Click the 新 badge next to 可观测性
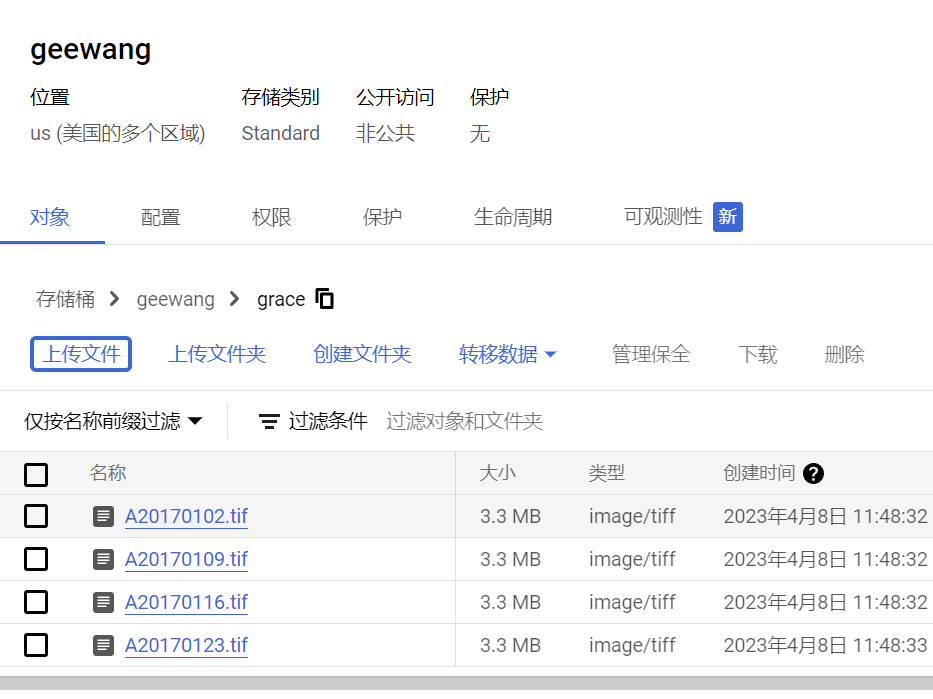The image size is (933, 699). click(x=727, y=217)
